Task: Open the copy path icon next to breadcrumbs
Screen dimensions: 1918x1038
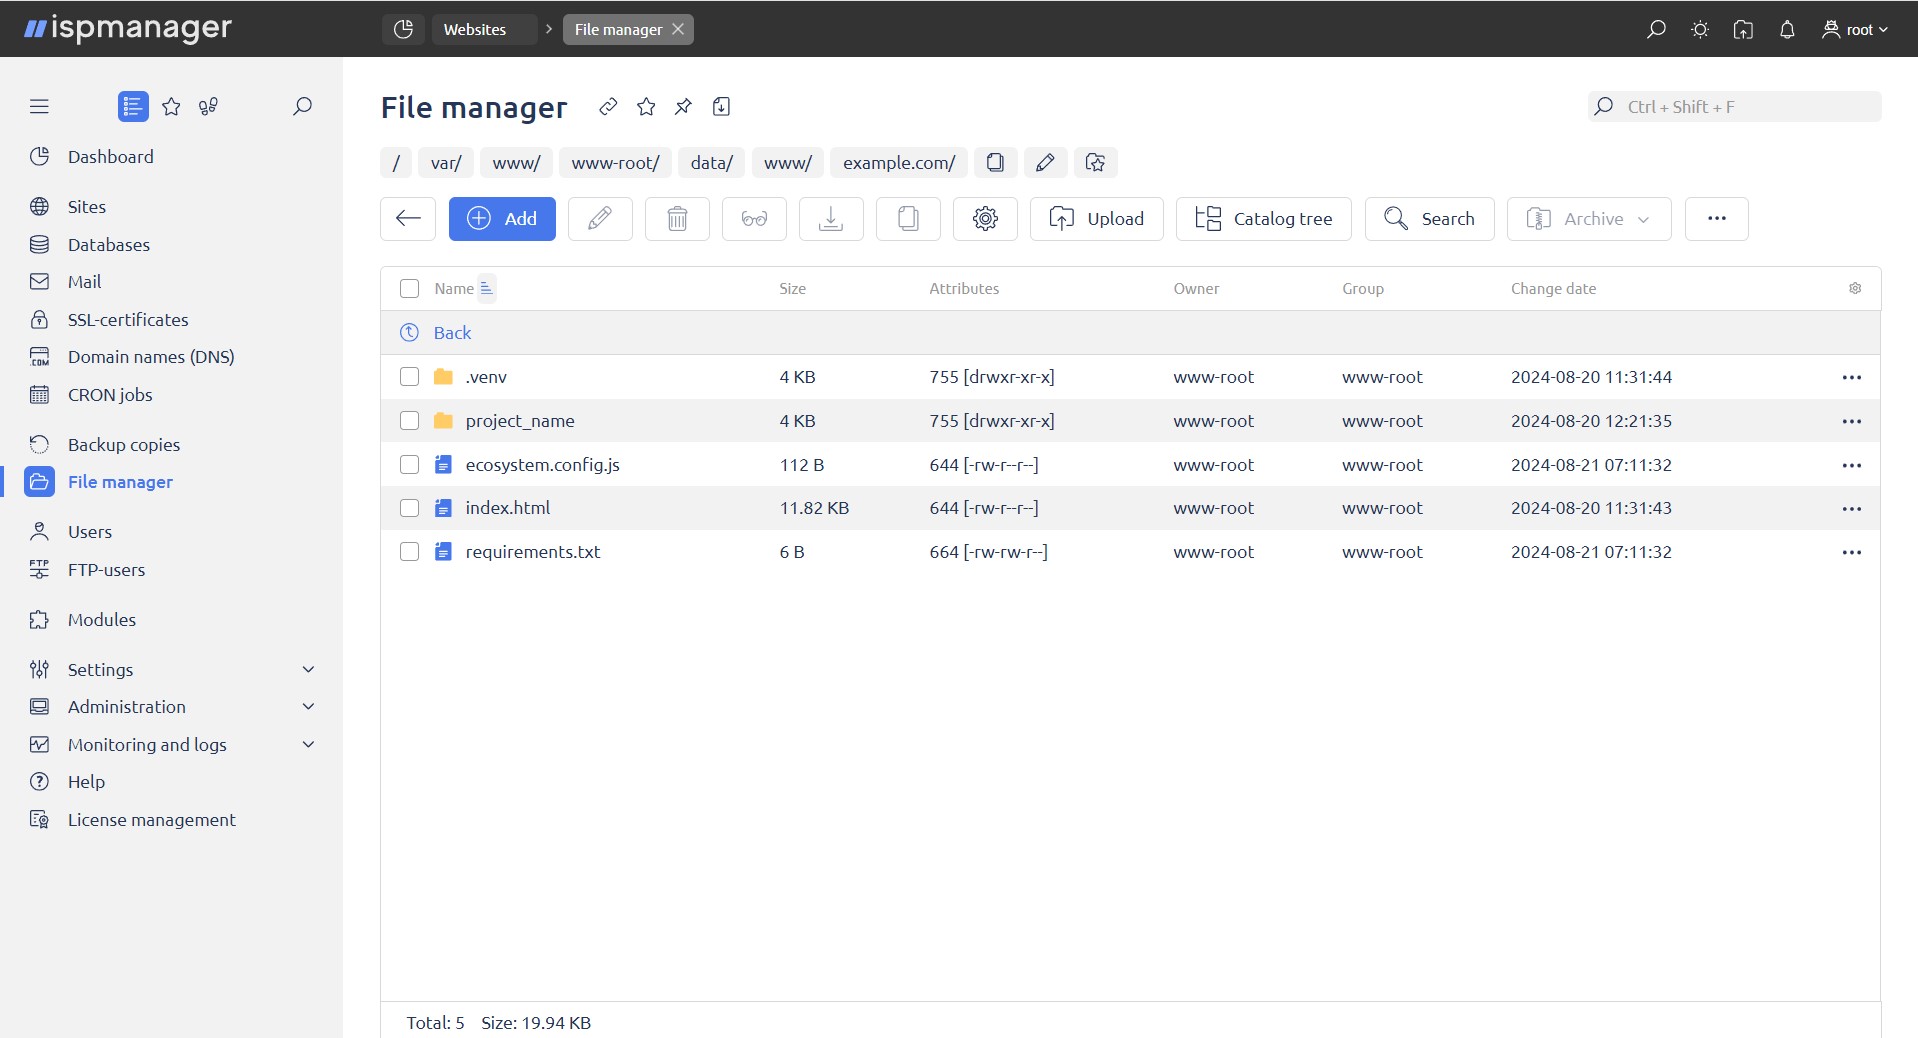Action: pyautogui.click(x=996, y=162)
